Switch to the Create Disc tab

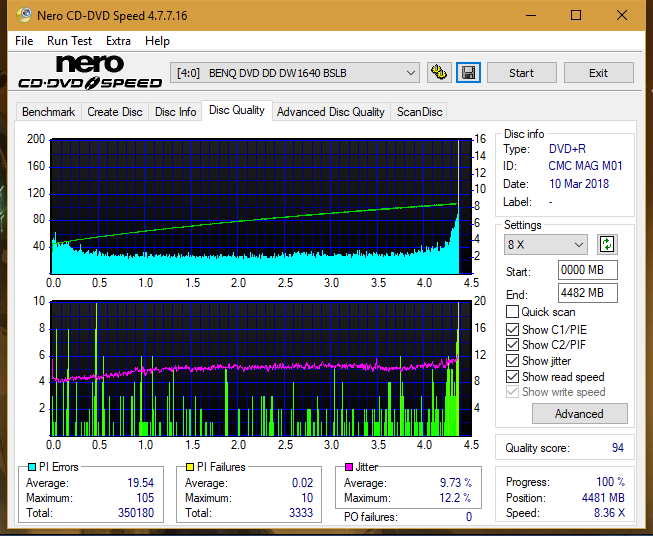point(115,112)
